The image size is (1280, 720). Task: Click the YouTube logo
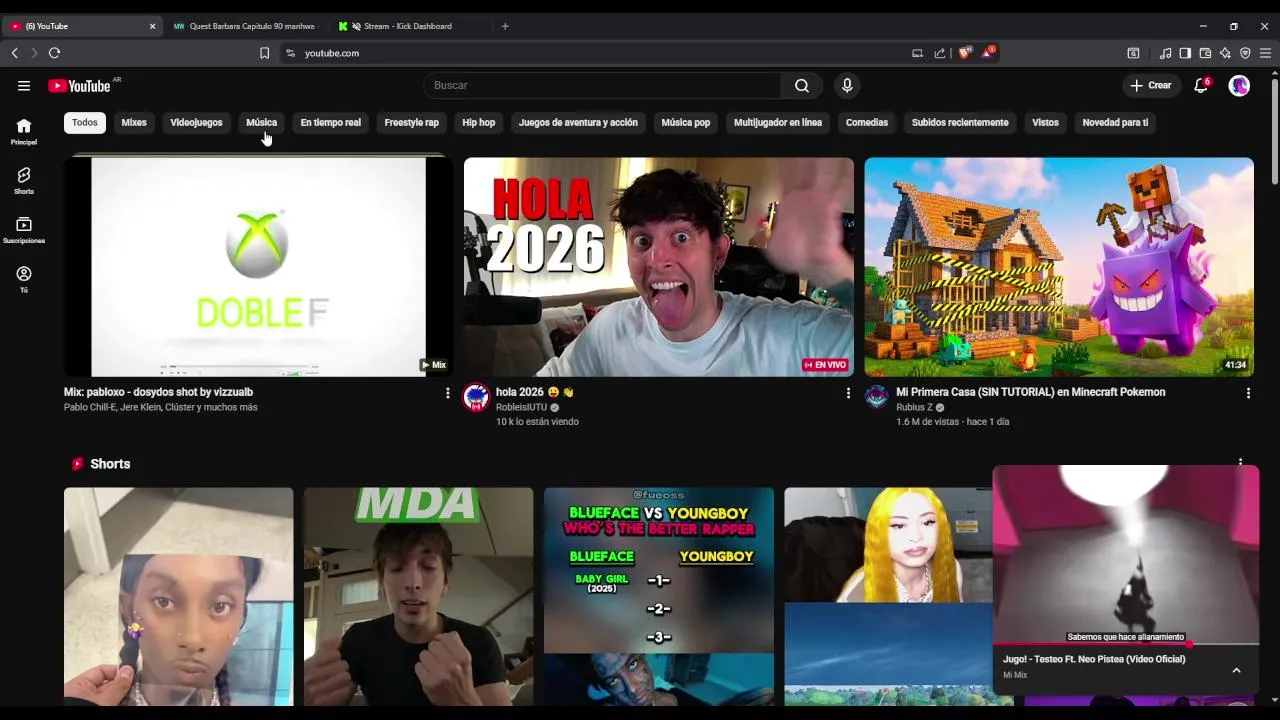tap(79, 86)
